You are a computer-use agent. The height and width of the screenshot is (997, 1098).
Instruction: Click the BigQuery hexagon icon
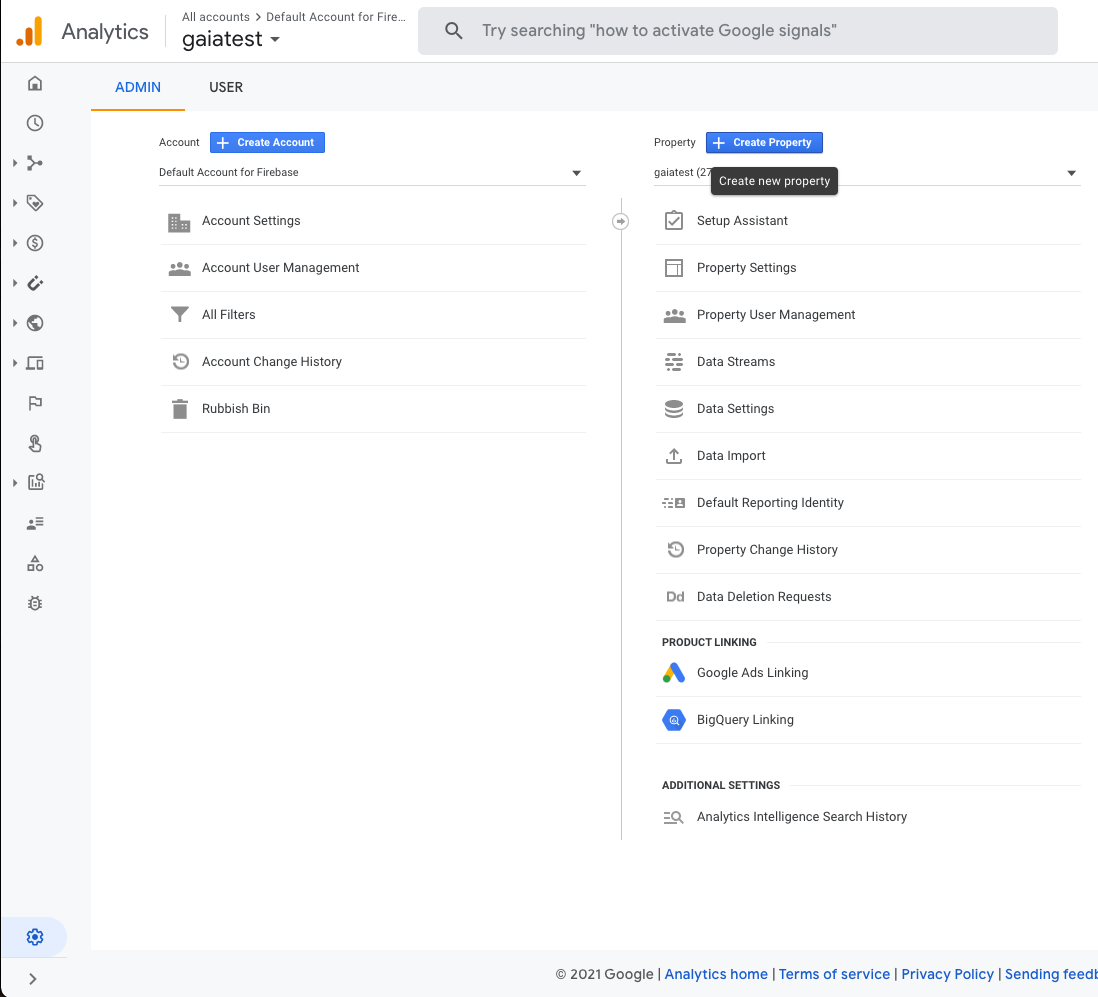pos(674,720)
